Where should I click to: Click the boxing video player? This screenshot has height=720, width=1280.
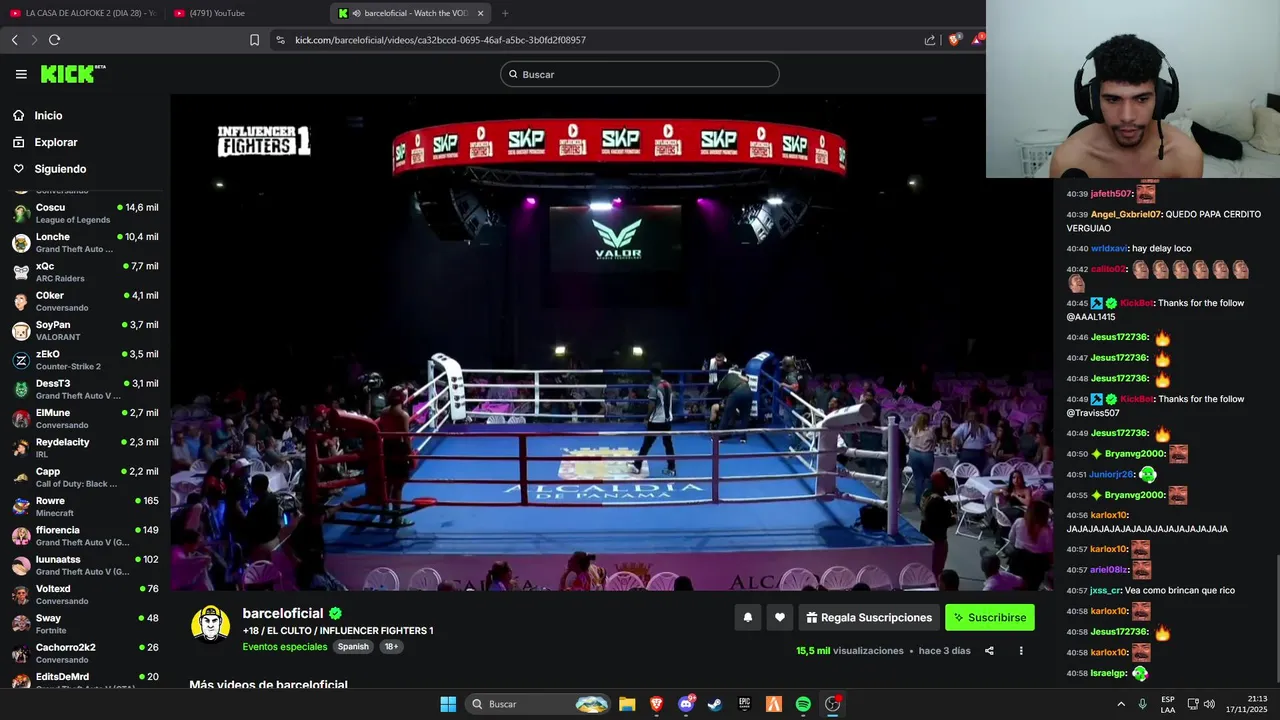point(611,342)
